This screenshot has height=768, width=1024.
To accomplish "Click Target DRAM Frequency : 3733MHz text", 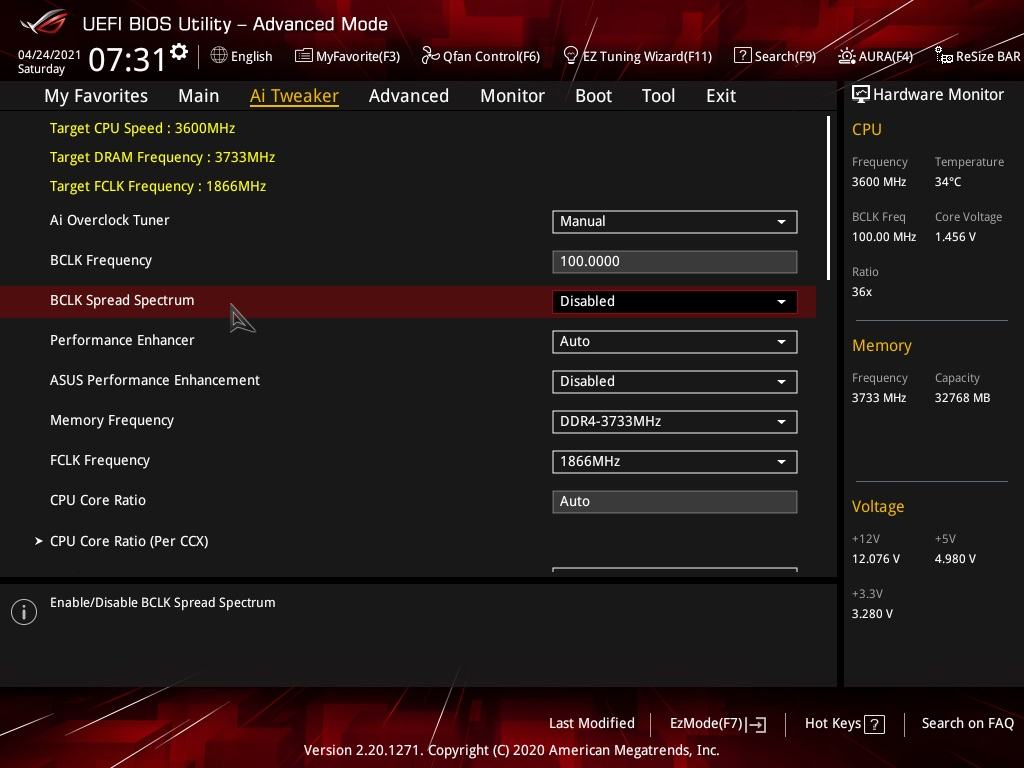I will click(163, 157).
